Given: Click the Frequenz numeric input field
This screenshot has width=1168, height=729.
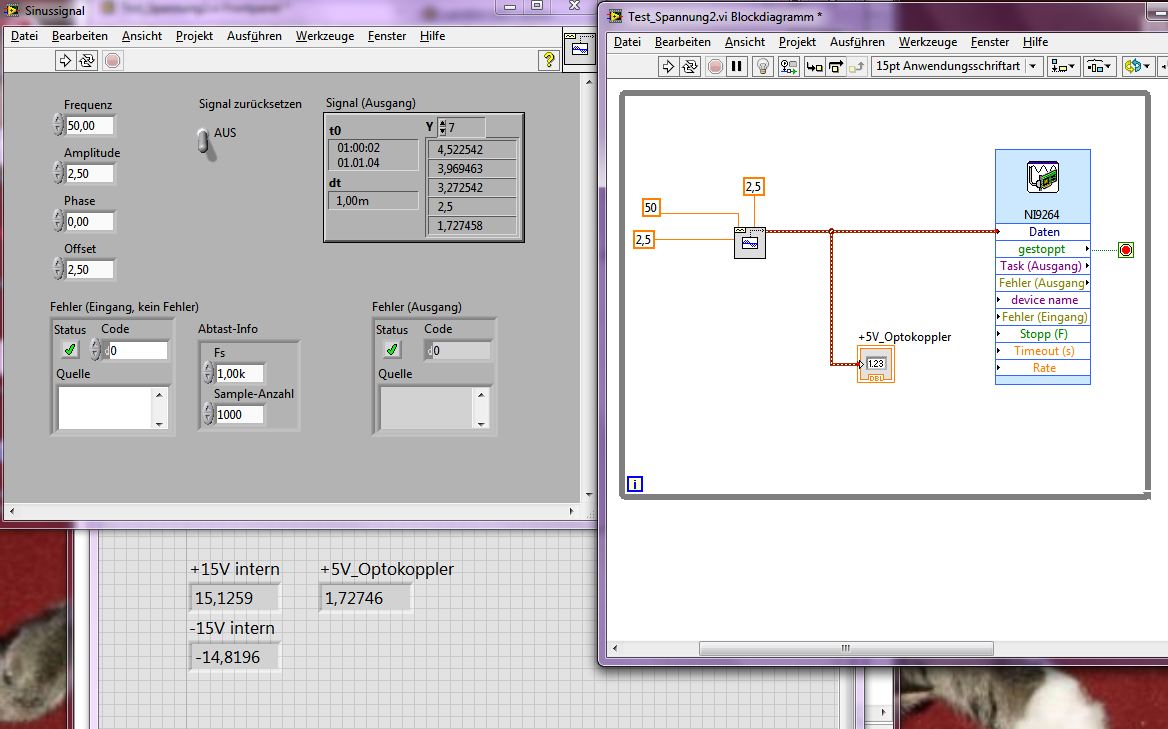Looking at the screenshot, I should coord(90,126).
